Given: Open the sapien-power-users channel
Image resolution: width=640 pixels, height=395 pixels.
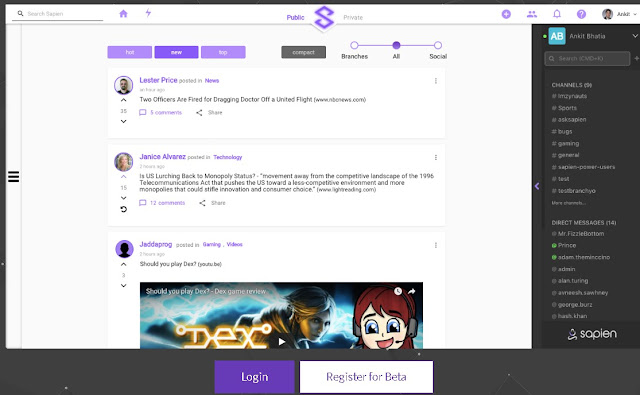Looking at the screenshot, I should [583, 167].
